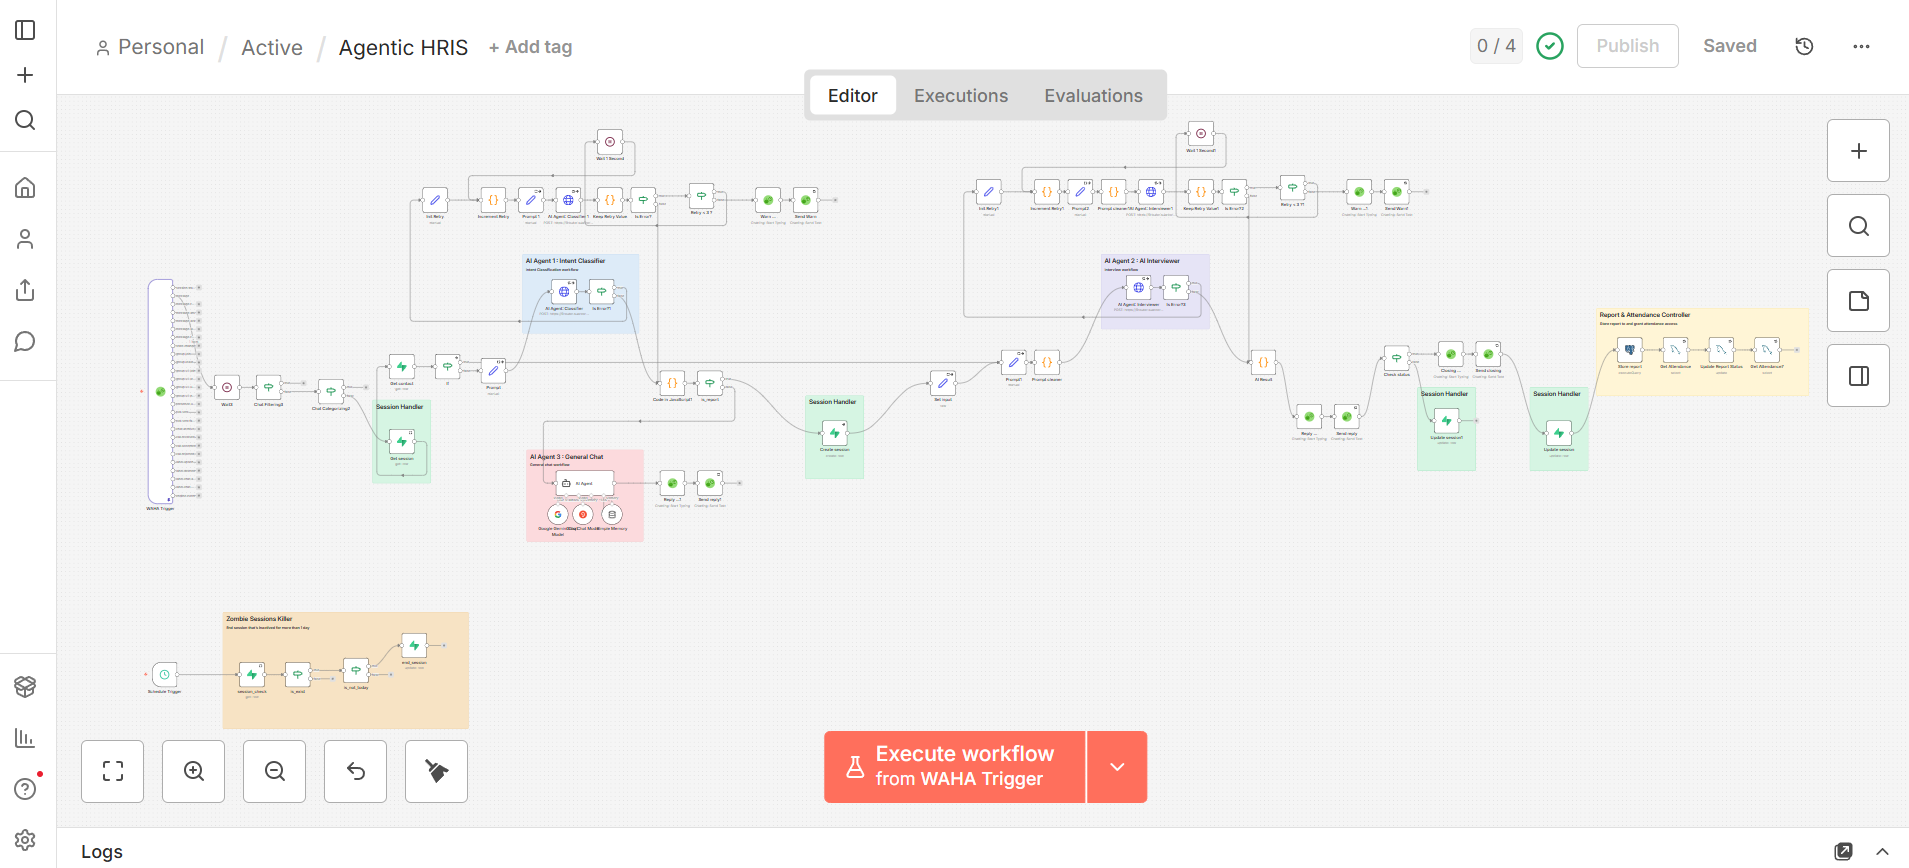
Task: Edit the Agentic HRIS workflow name
Action: coord(403,47)
